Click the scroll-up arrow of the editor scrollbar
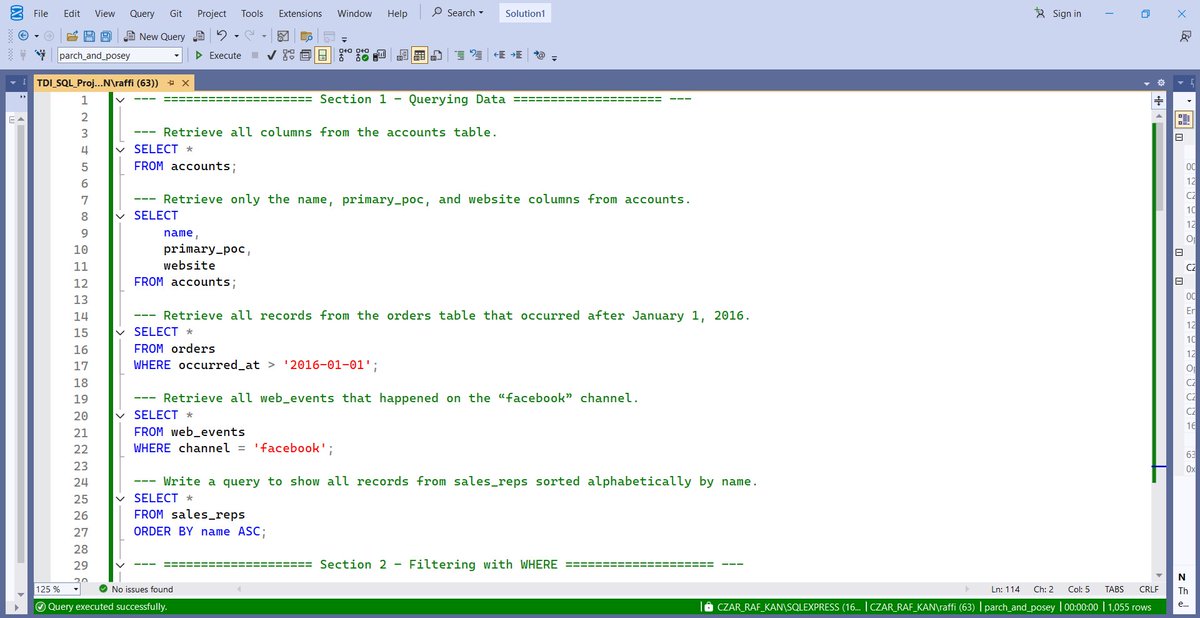 point(1160,114)
